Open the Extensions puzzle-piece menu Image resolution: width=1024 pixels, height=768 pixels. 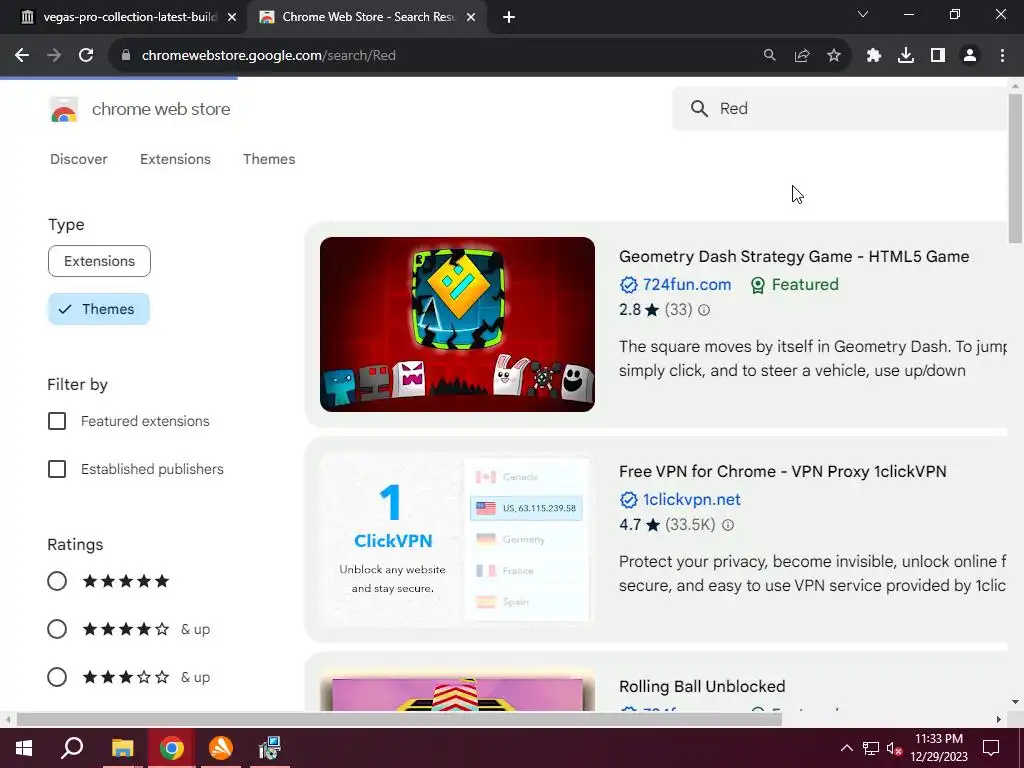click(874, 56)
